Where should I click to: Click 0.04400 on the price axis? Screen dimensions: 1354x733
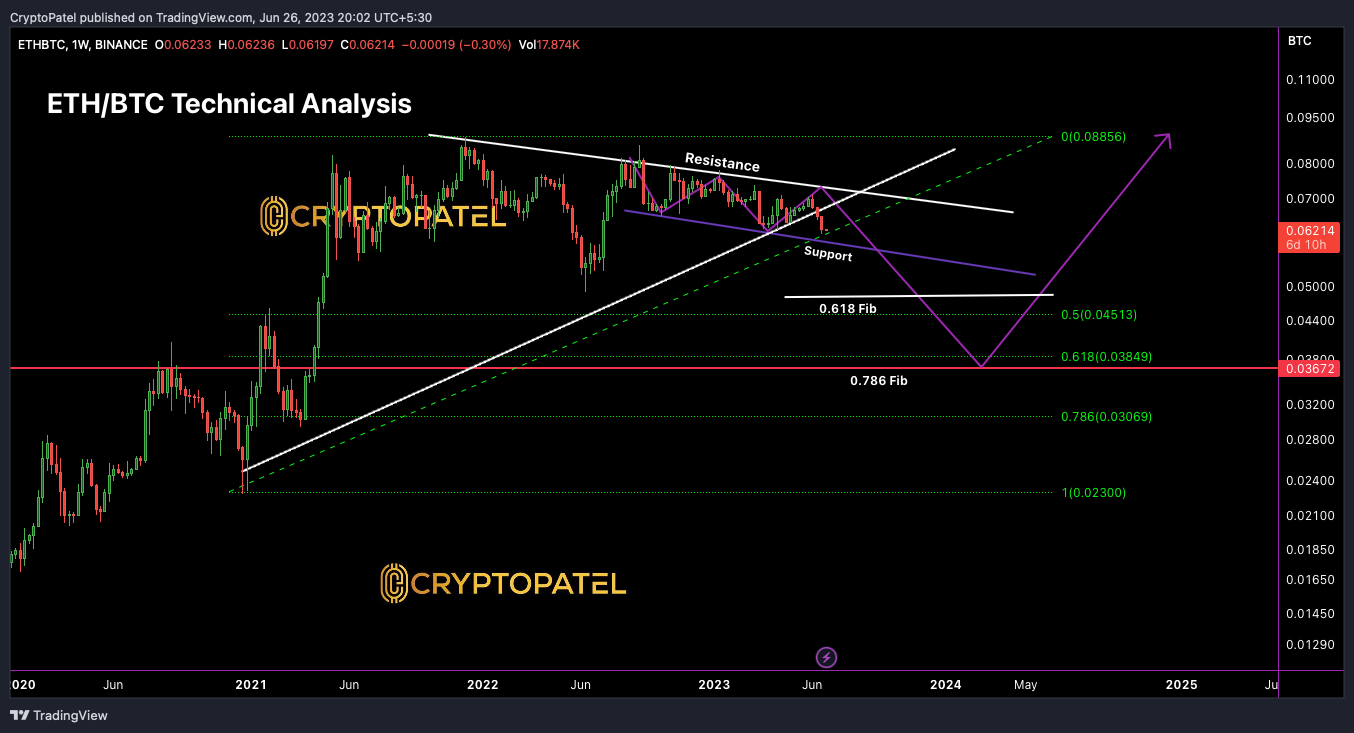(x=1310, y=321)
